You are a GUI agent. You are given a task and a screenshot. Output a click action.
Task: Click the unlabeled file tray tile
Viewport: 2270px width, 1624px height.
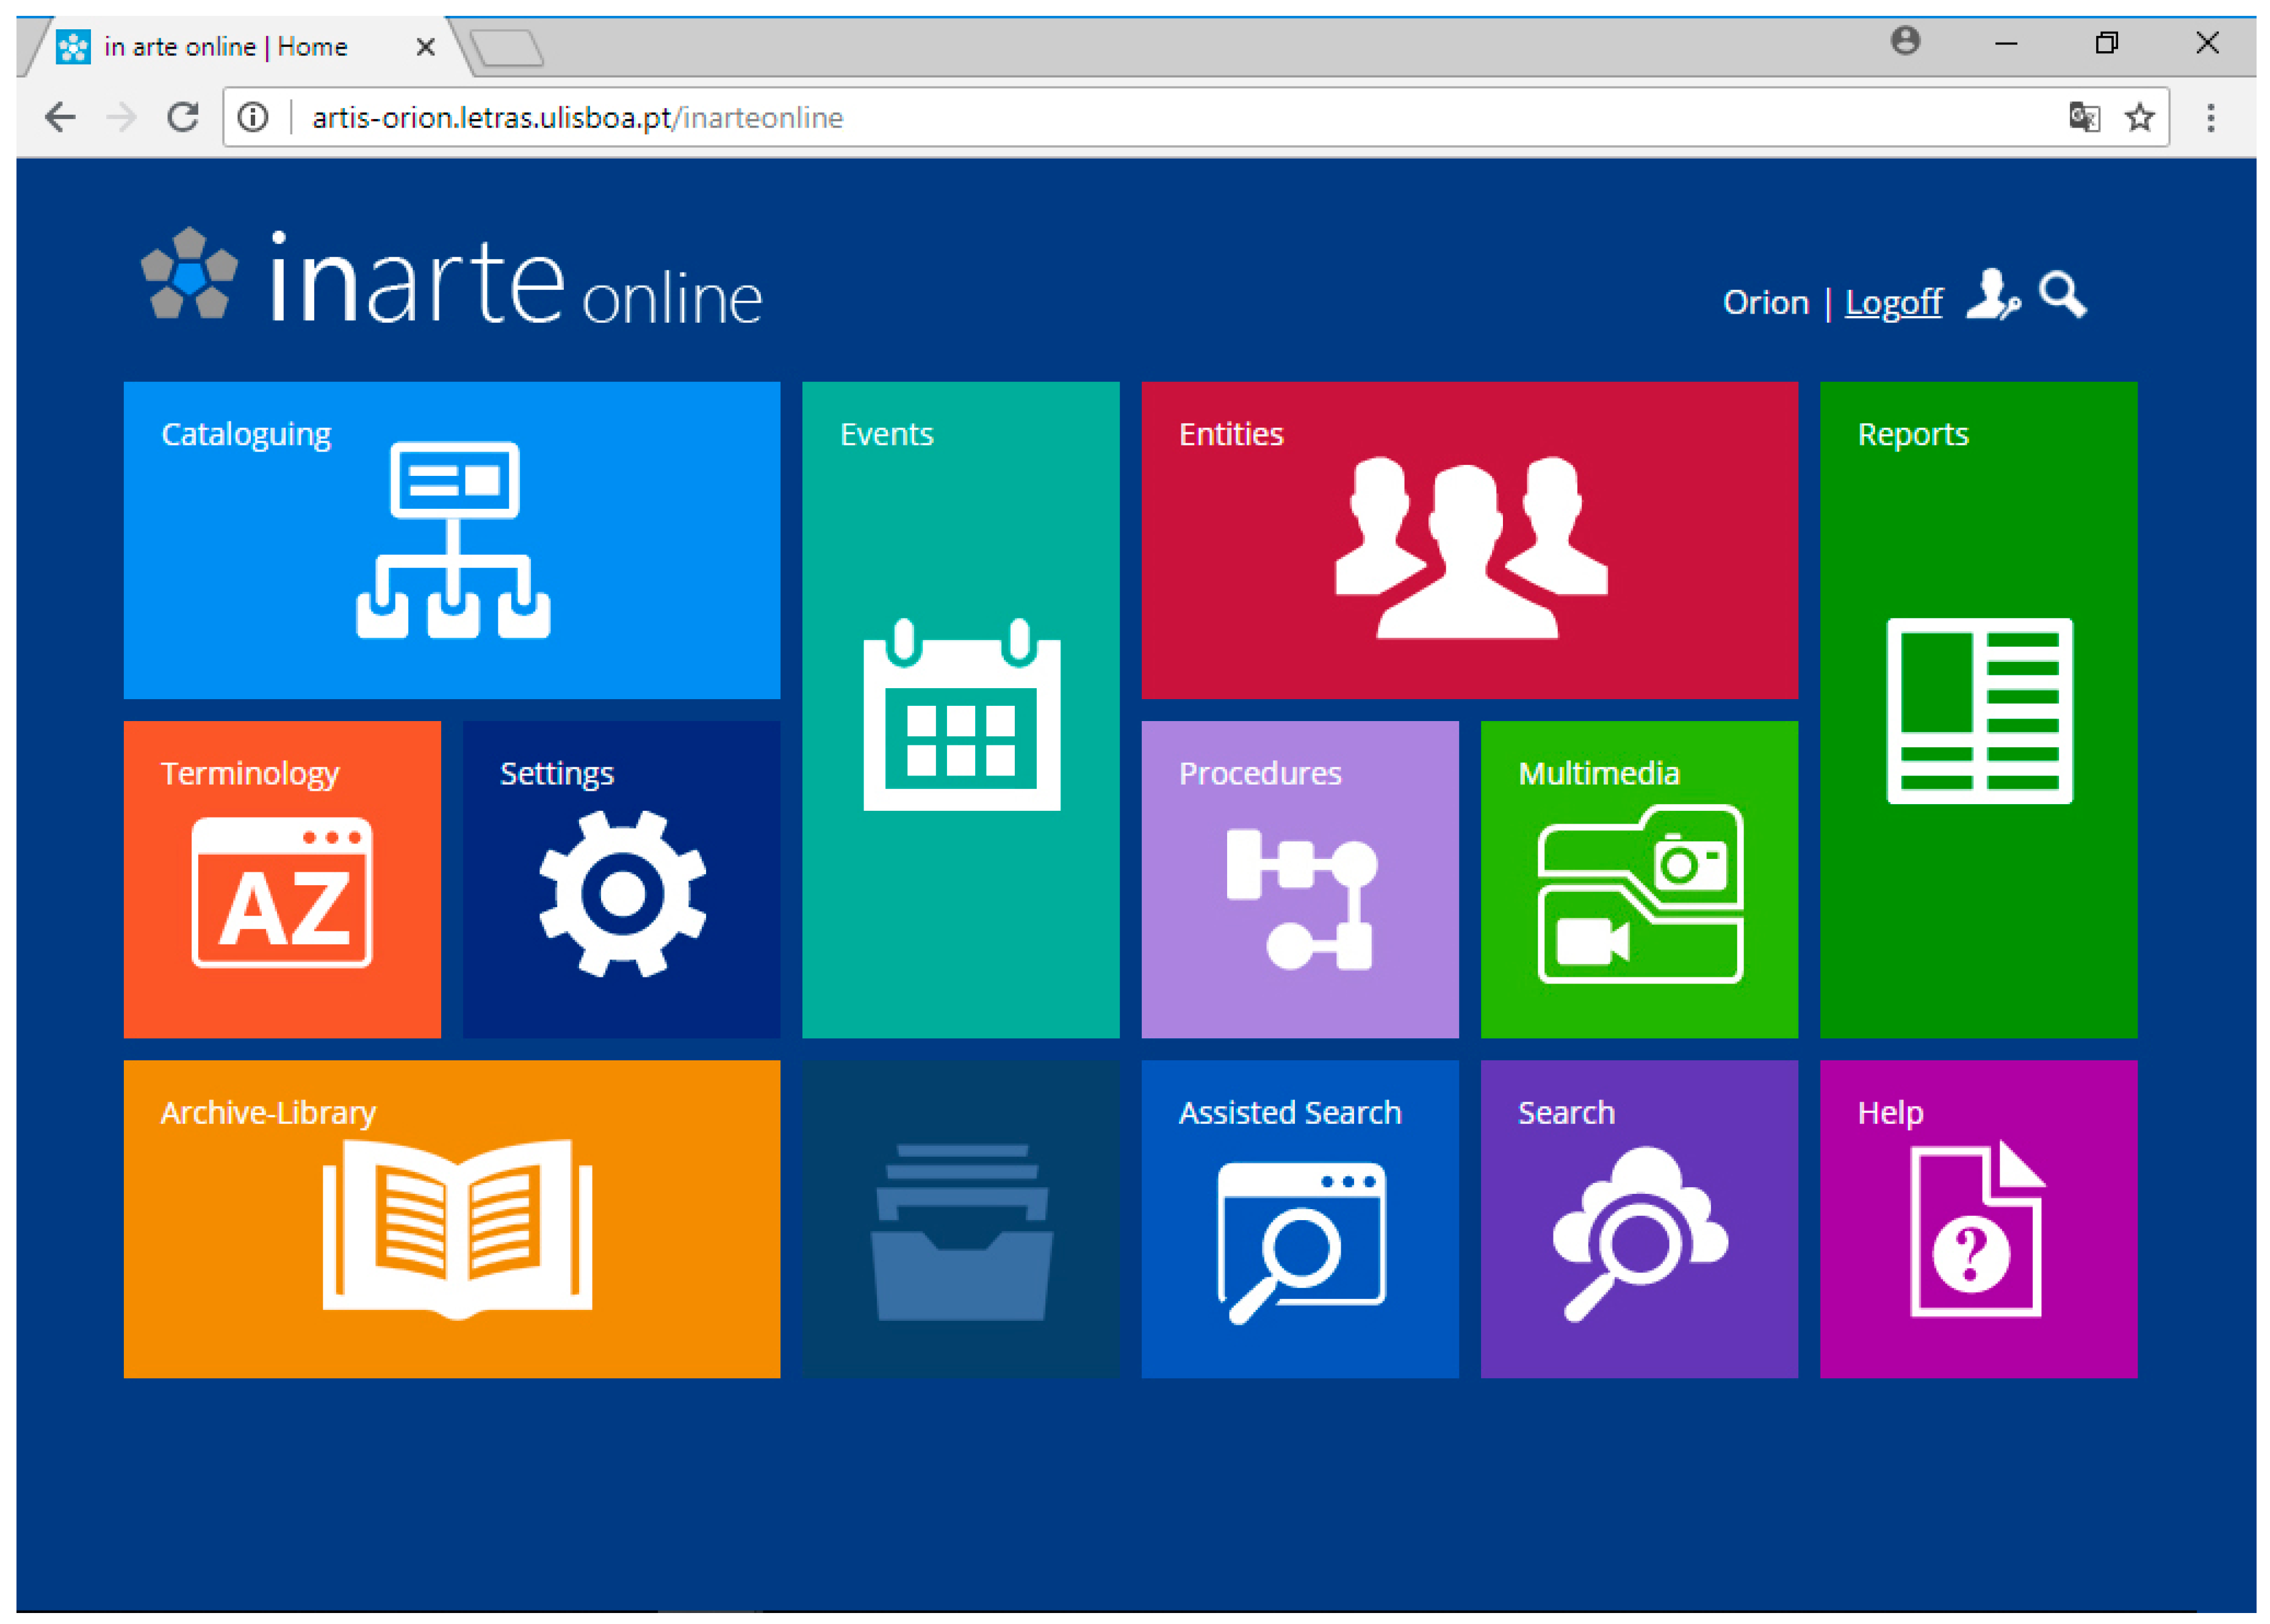coord(960,1218)
